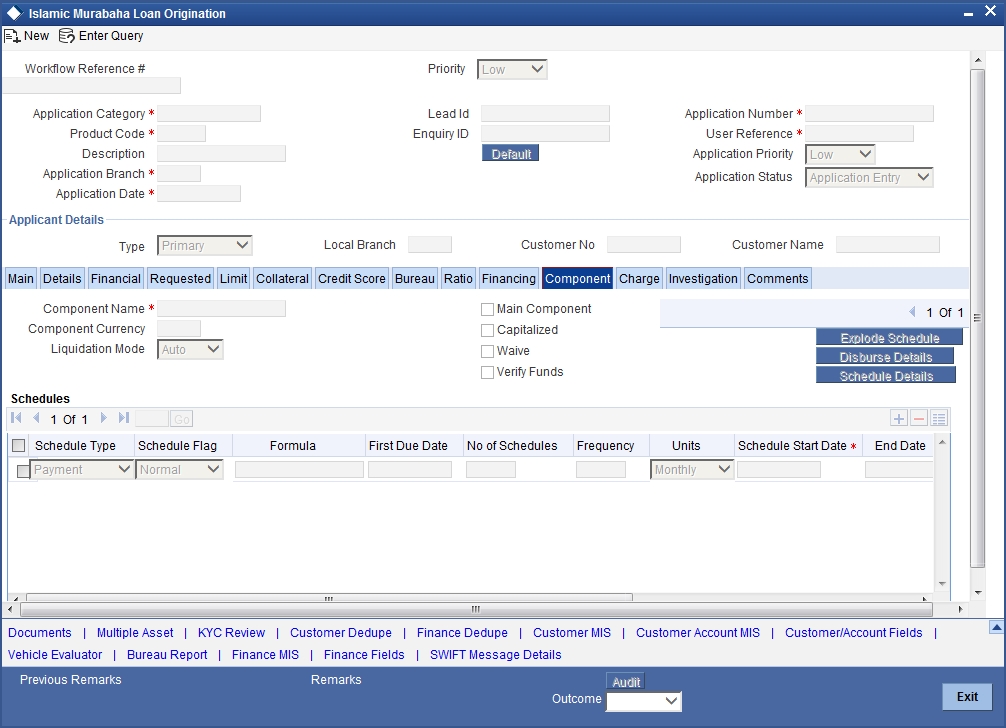1006x728 pixels.
Task: Switch to the Collateral tab
Action: coord(282,278)
